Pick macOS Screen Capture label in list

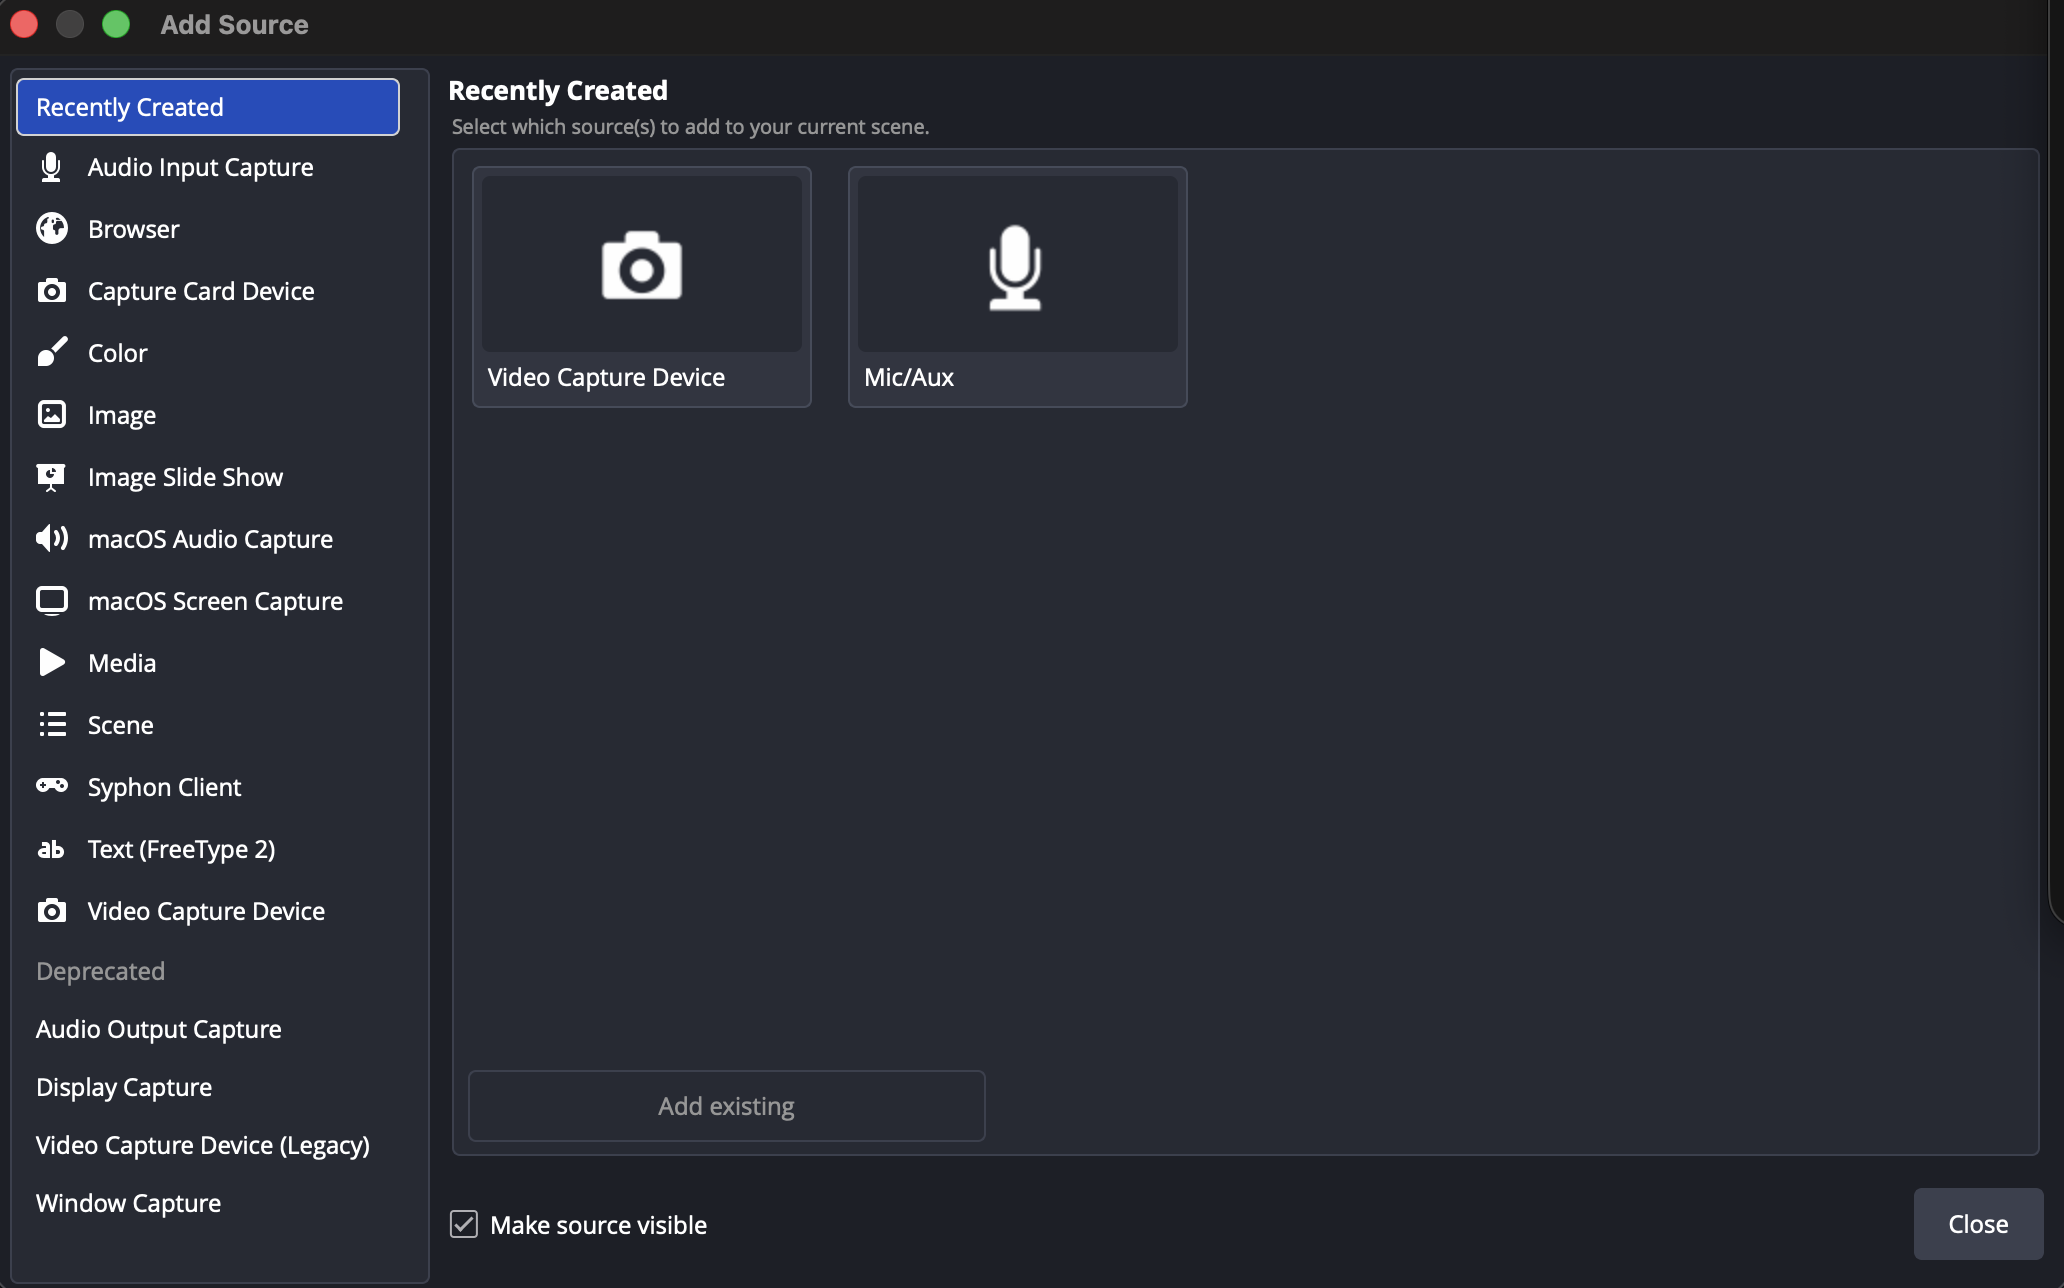click(x=215, y=601)
